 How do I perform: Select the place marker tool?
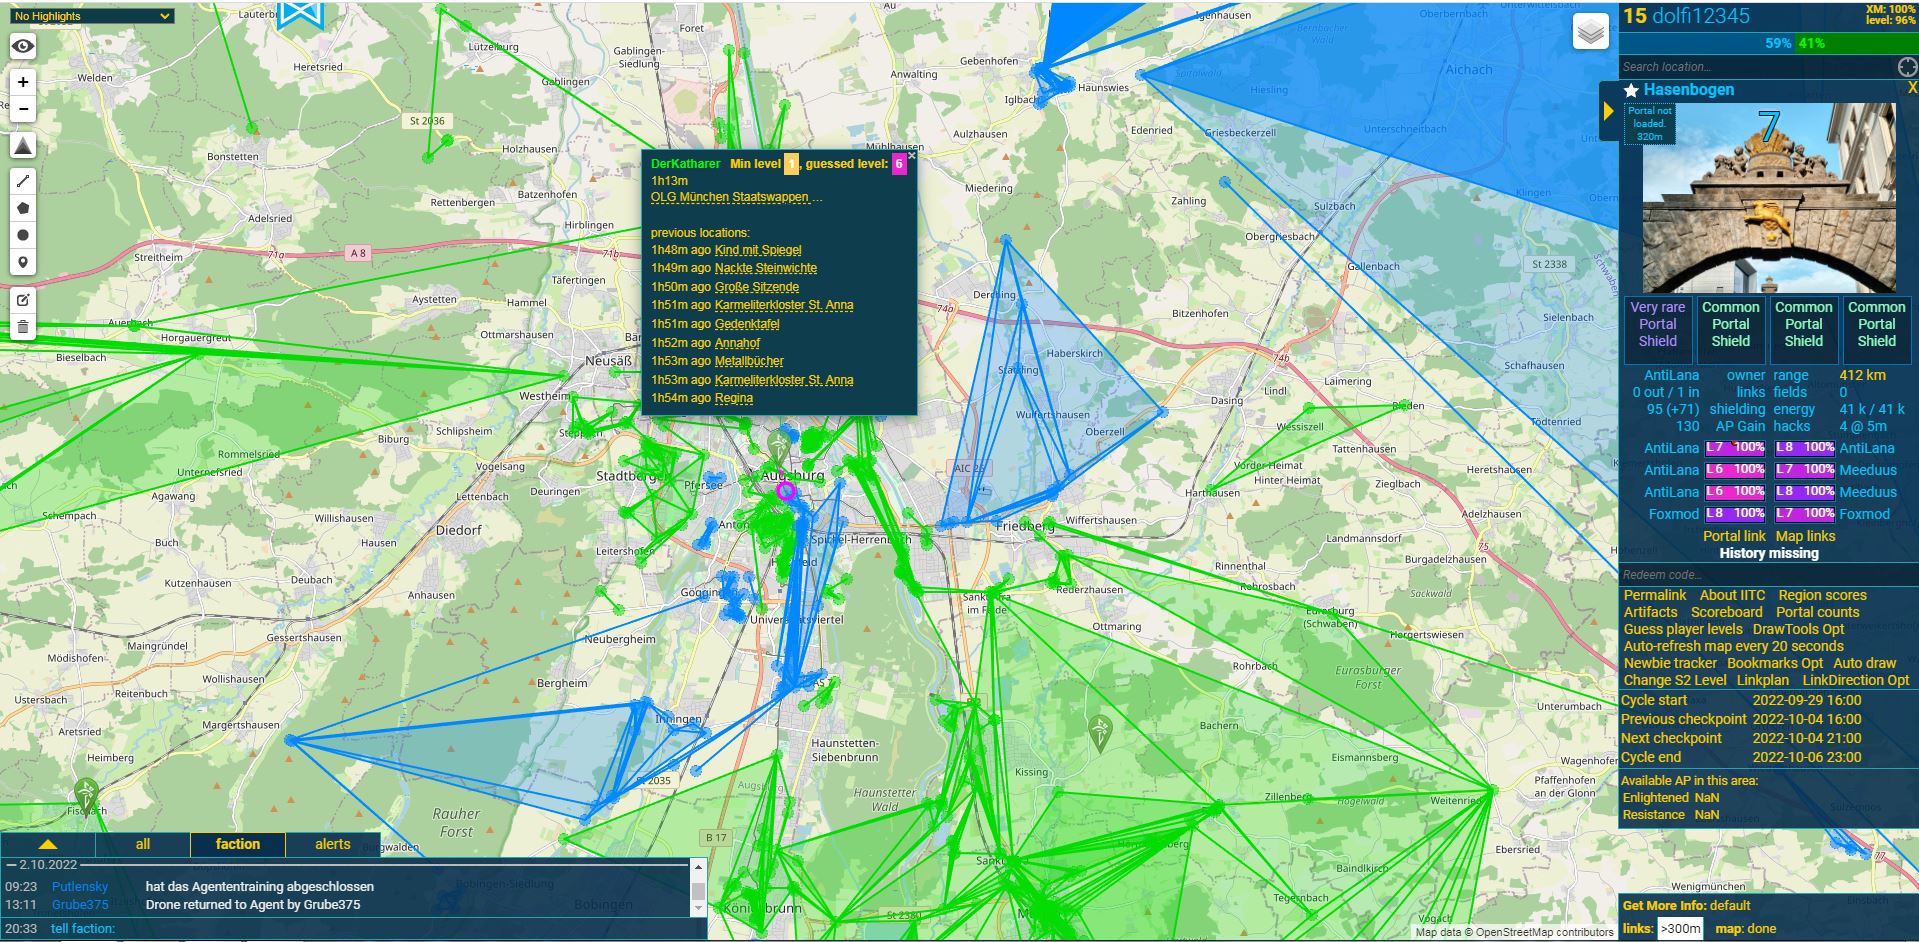pyautogui.click(x=23, y=262)
